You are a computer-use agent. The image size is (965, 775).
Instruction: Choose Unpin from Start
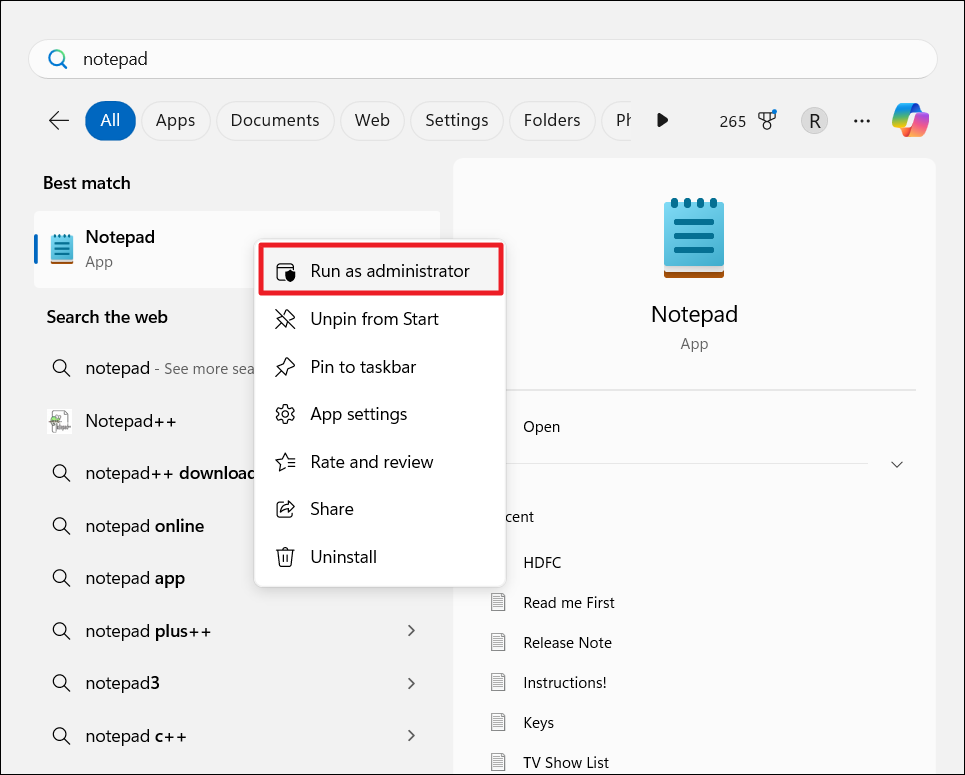[374, 319]
